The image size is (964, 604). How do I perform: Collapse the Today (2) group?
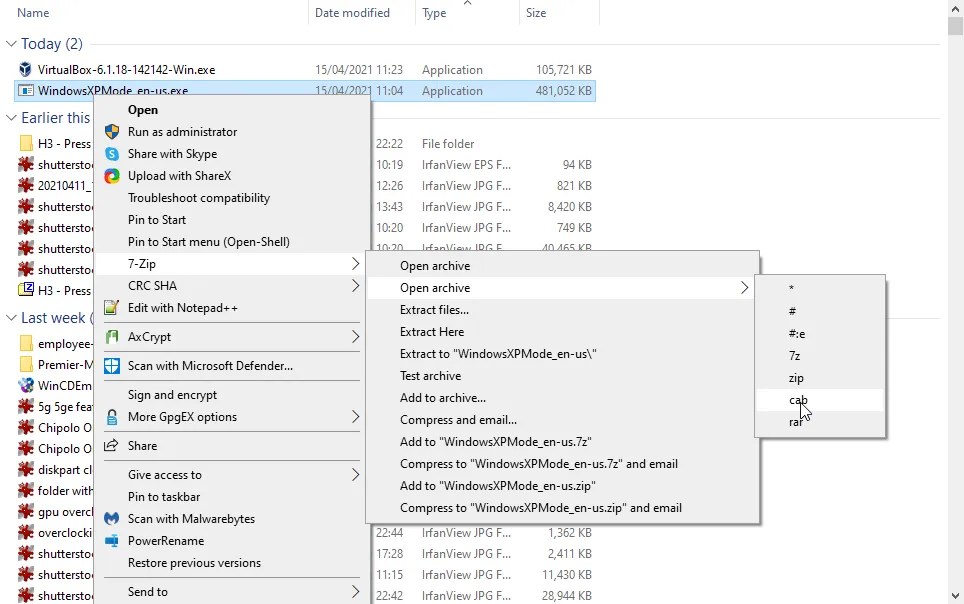14,43
